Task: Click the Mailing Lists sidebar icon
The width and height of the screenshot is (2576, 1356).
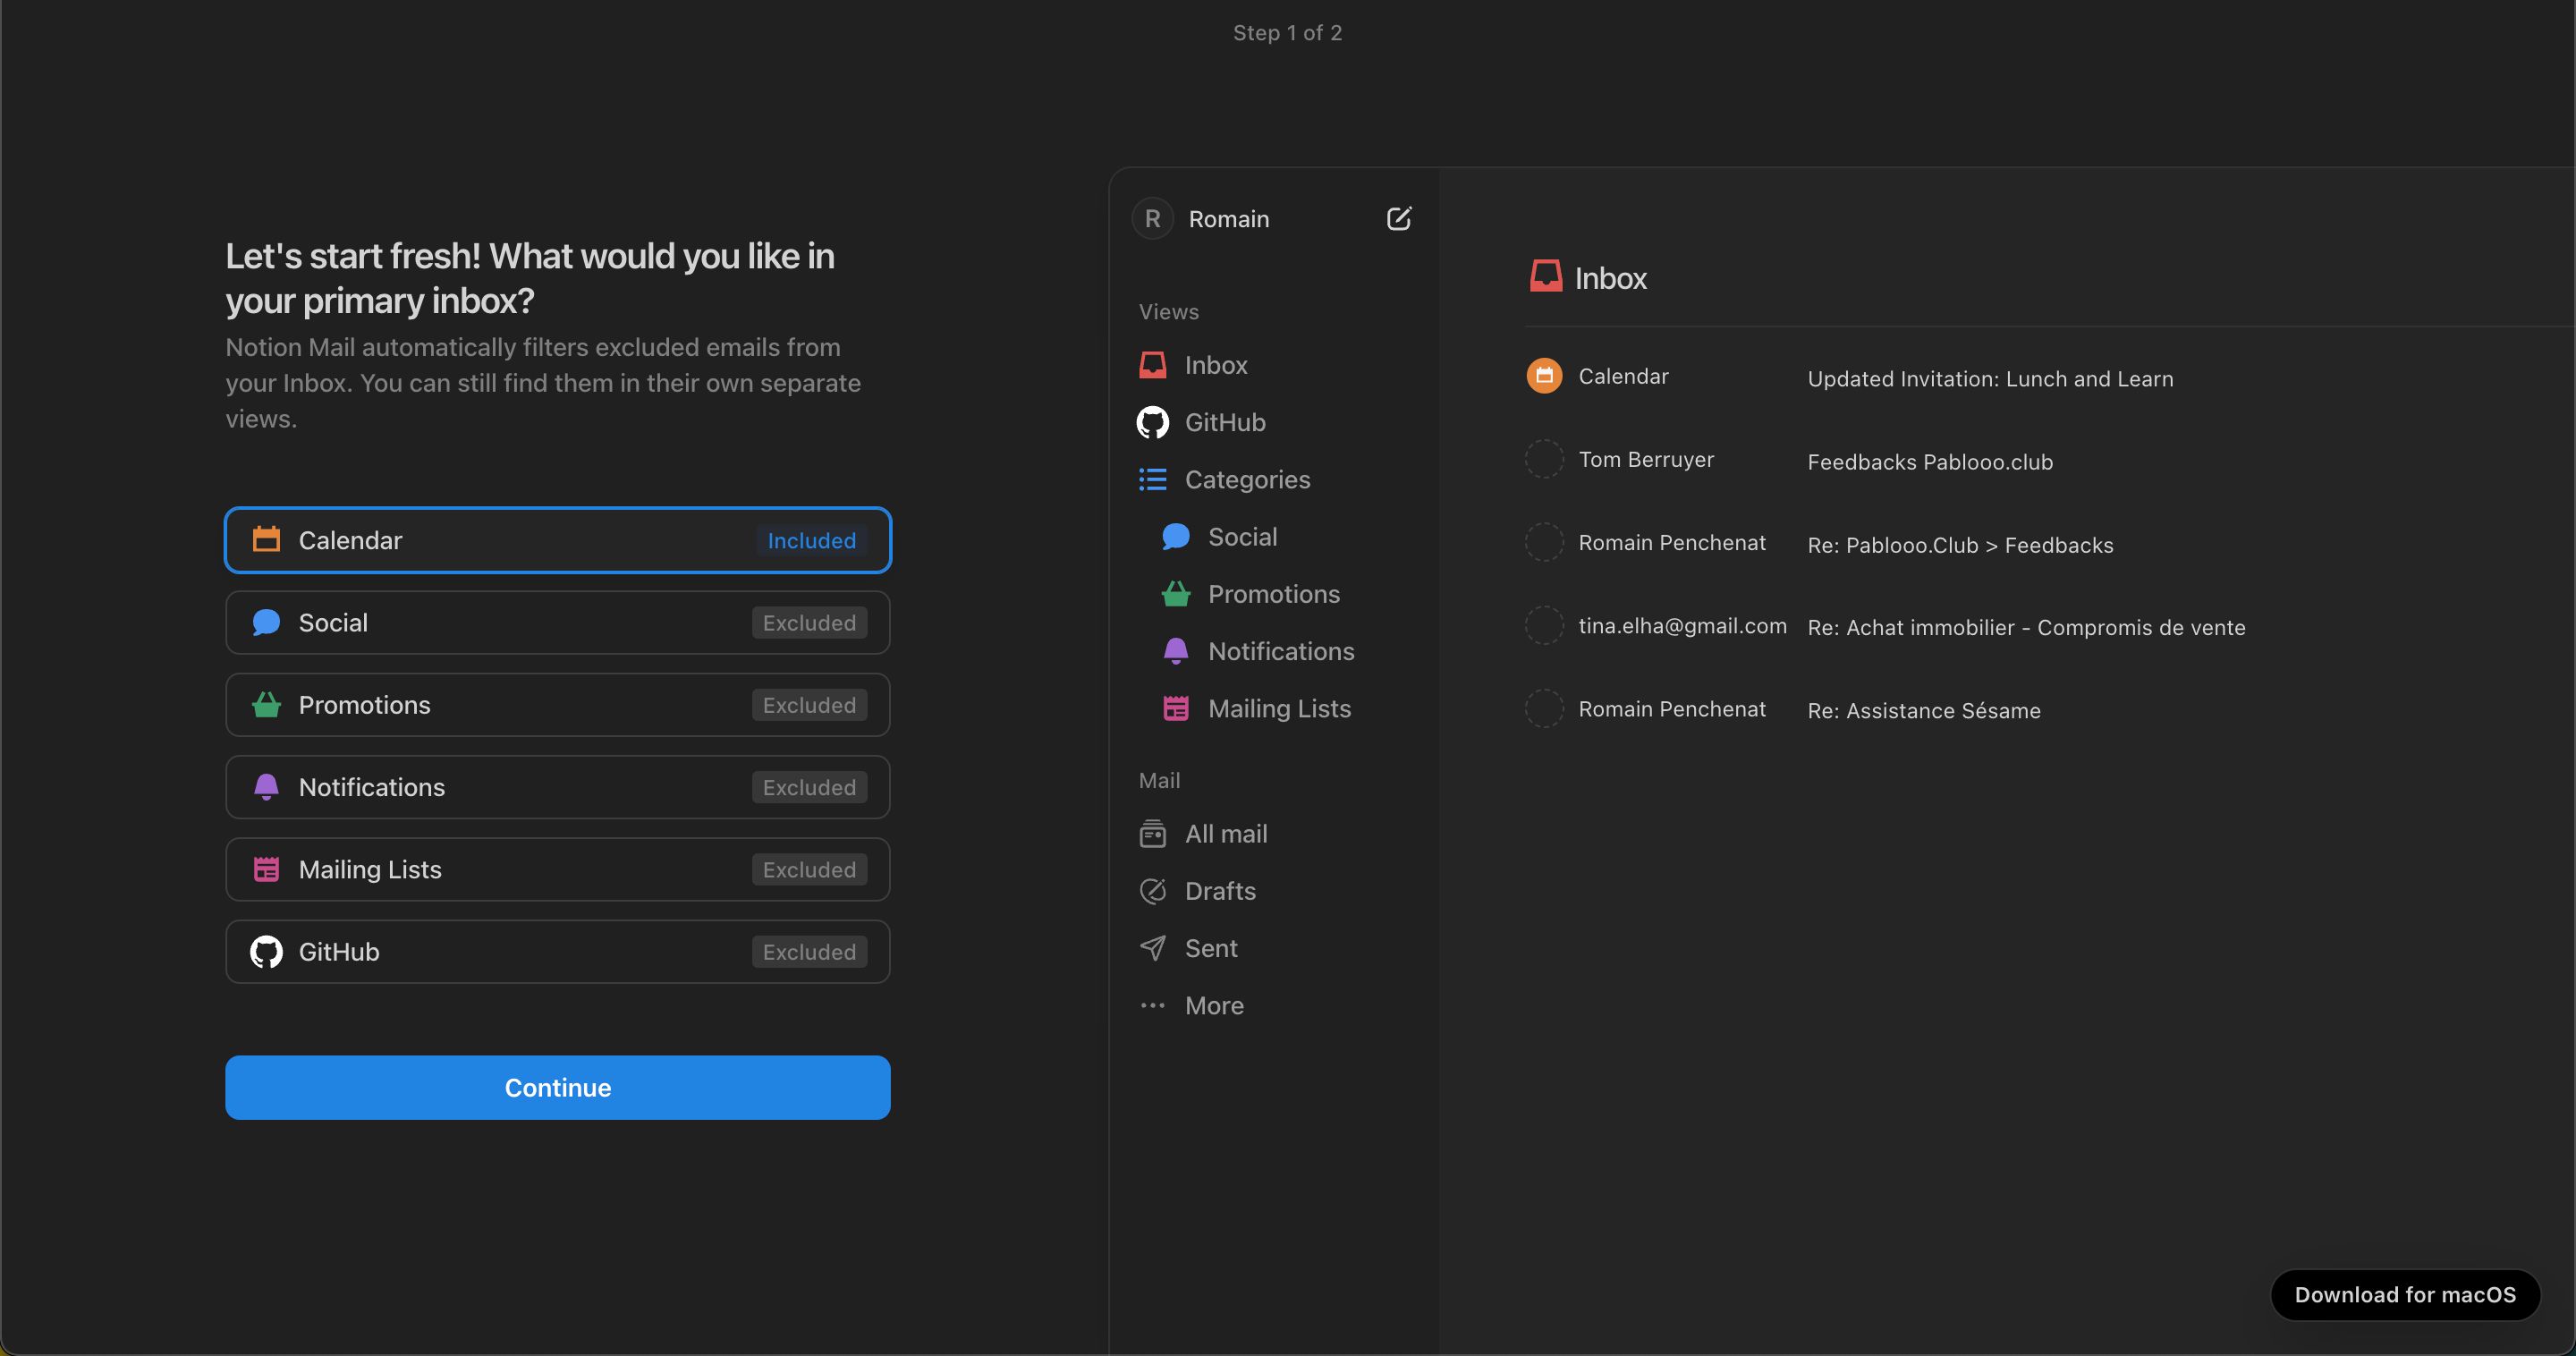Action: coord(1176,708)
